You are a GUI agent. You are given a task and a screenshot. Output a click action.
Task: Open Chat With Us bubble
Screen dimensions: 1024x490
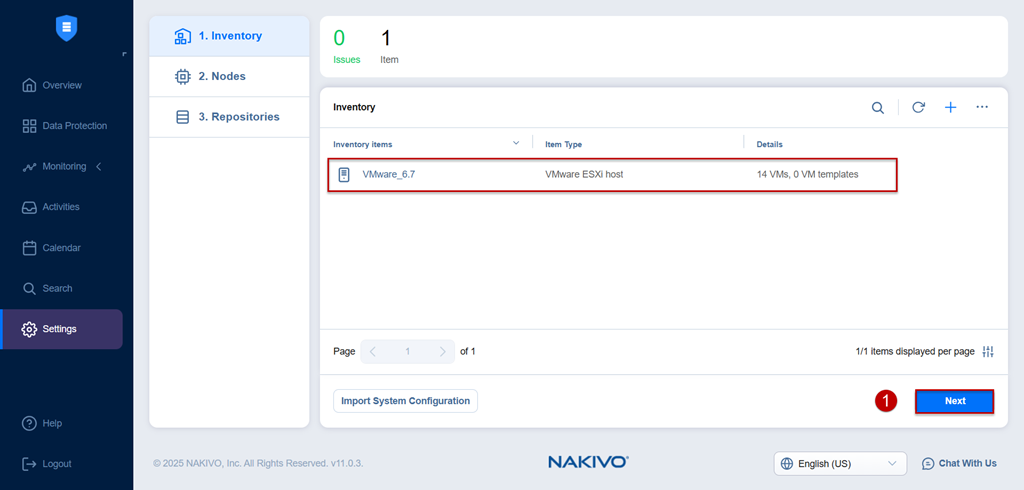point(959,463)
